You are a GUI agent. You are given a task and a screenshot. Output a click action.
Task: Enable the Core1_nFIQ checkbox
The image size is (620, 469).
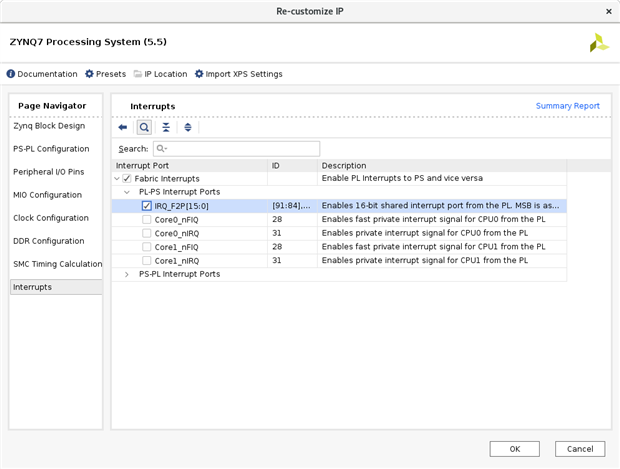click(146, 247)
